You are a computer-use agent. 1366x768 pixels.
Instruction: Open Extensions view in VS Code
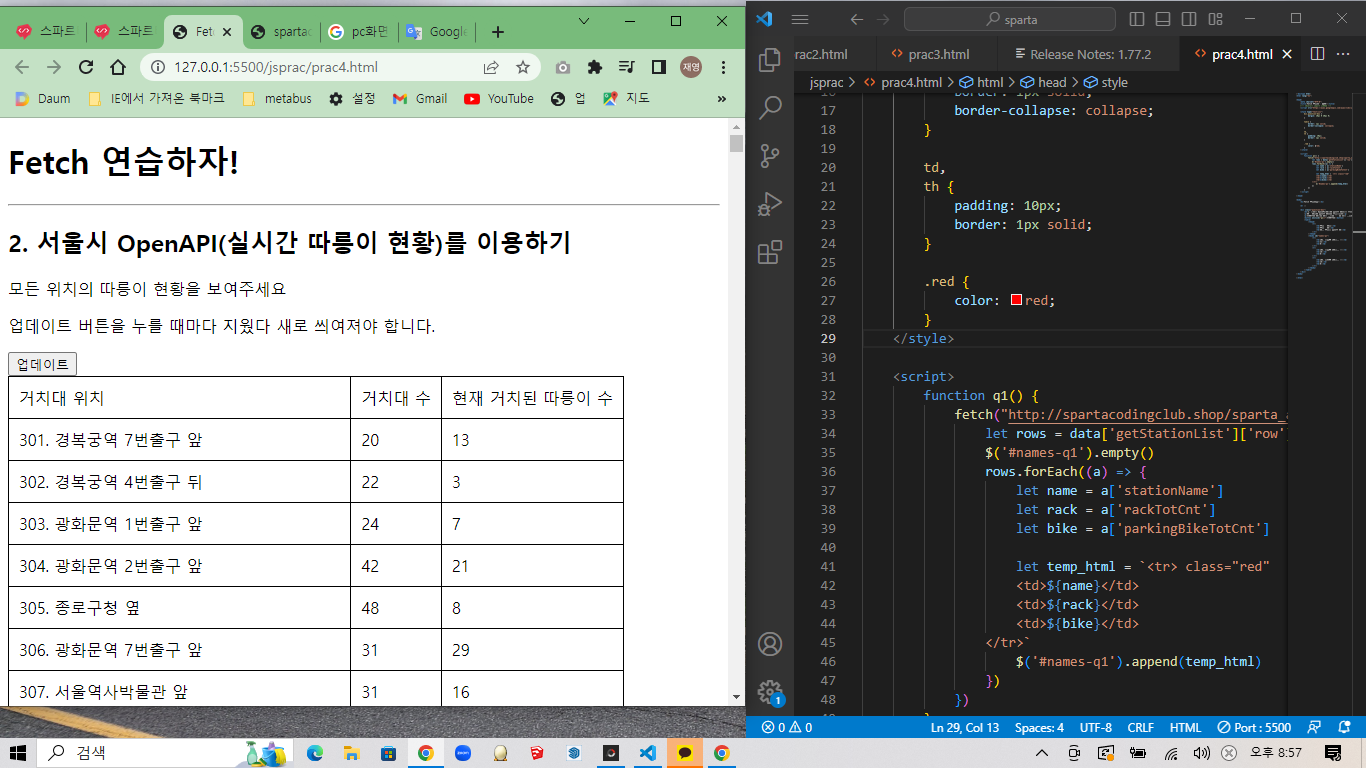click(770, 252)
